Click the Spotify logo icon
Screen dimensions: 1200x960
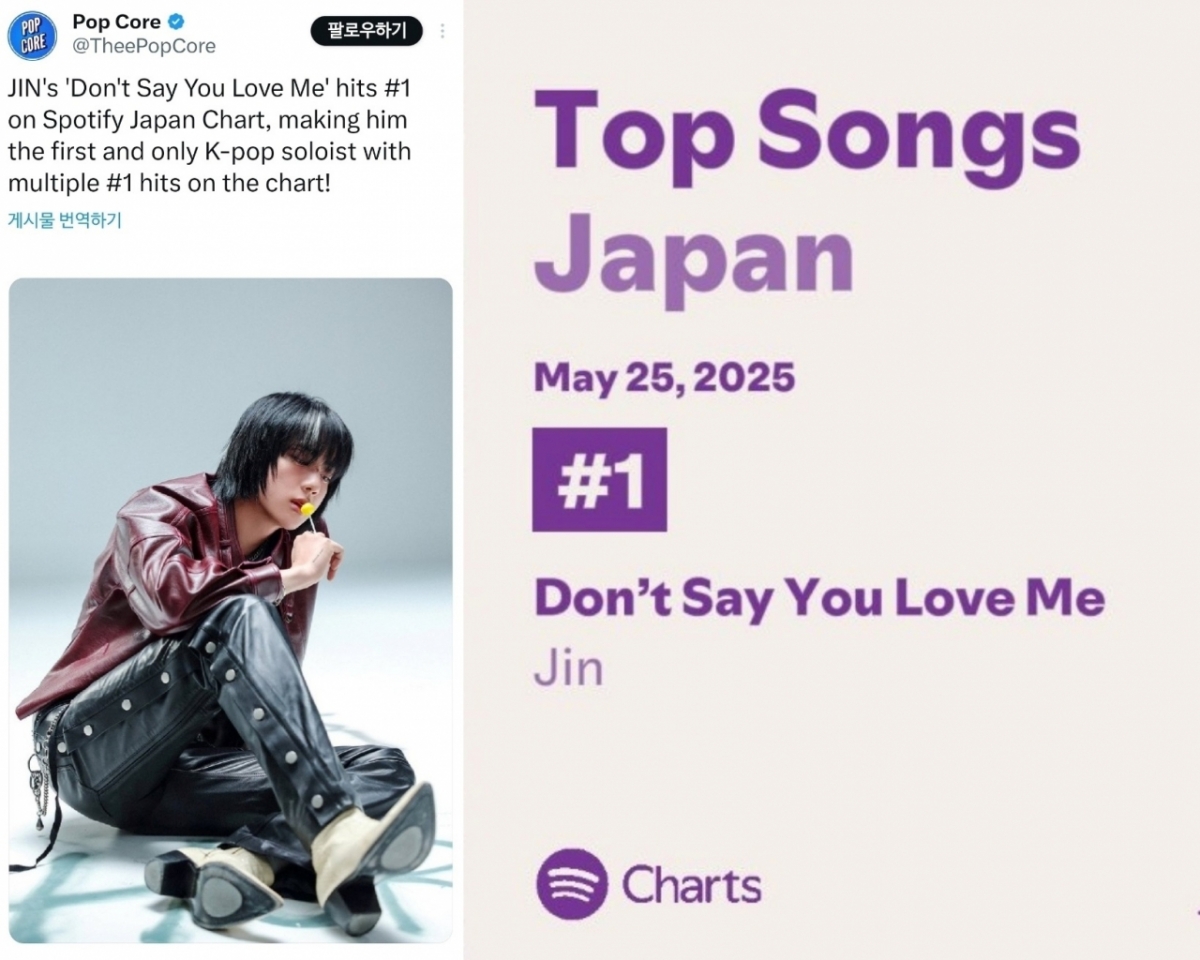tap(571, 884)
